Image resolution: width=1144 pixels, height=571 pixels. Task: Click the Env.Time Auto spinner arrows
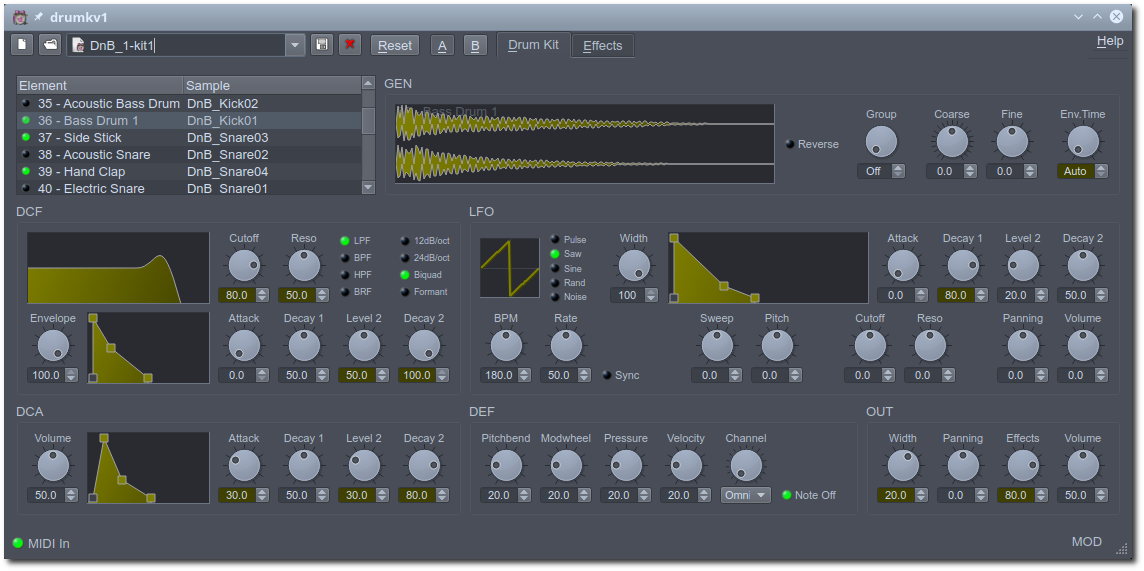coord(1101,171)
